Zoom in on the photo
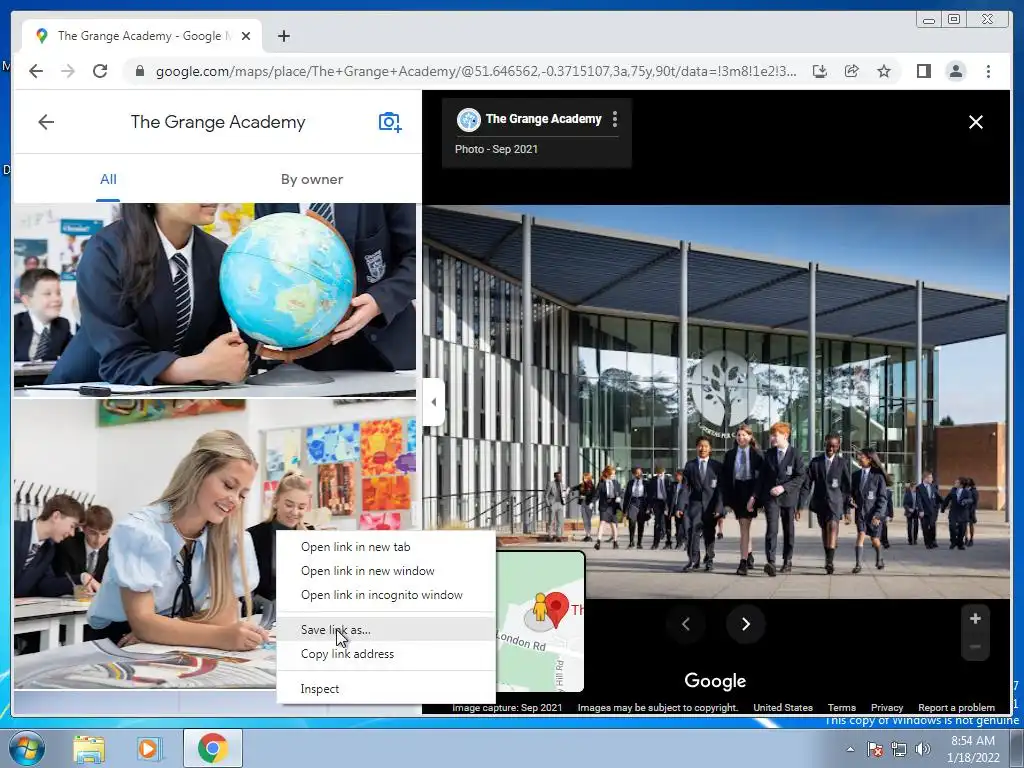This screenshot has width=1024, height=768. pos(975,618)
